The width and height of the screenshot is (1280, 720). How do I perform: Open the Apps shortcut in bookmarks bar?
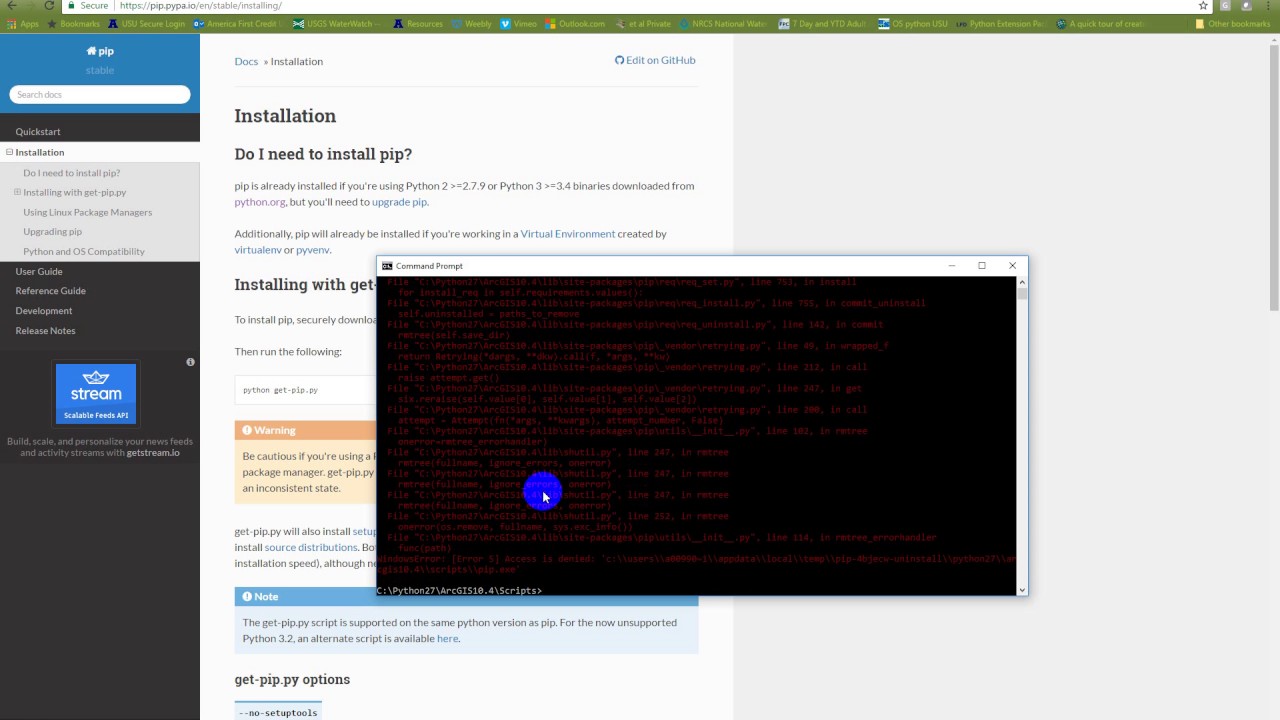tap(23, 24)
